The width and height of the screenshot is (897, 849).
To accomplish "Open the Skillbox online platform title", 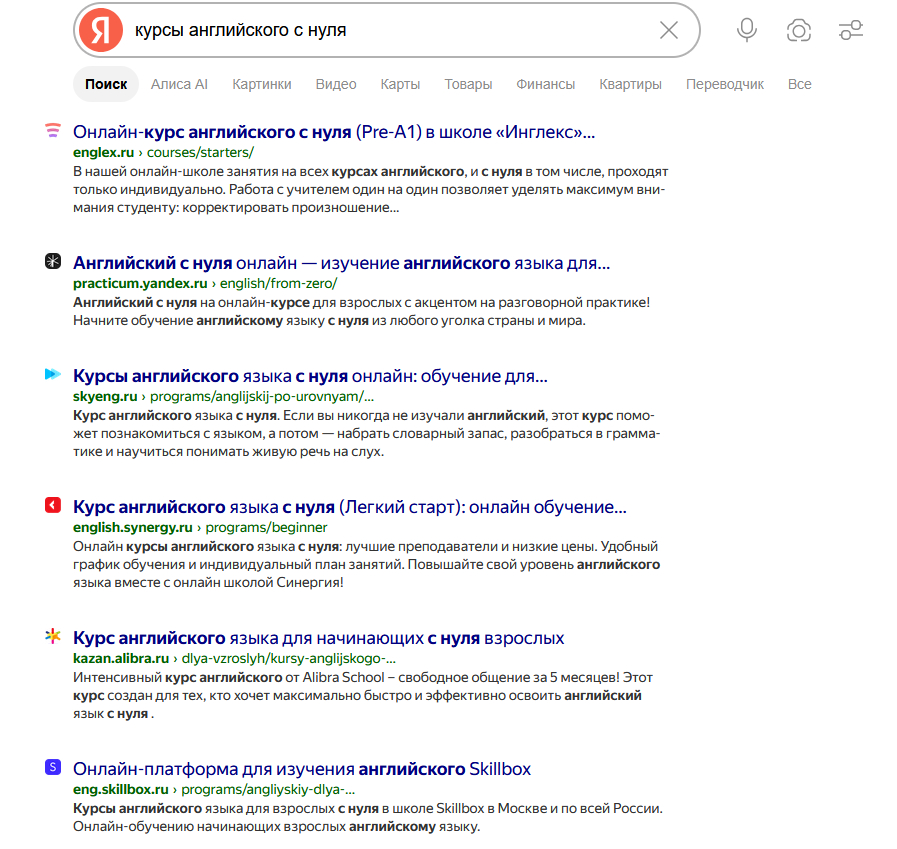I will pyautogui.click(x=302, y=769).
